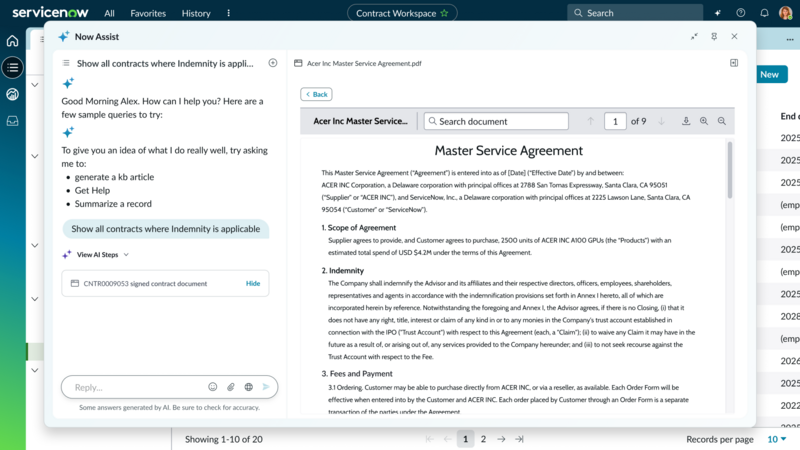800x450 pixels.
Task: Click the Show all contracts Indemnity message bubble
Action: (x=165, y=229)
